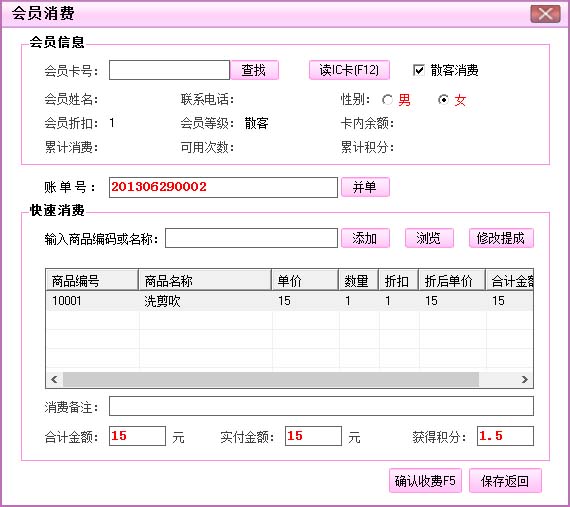Click the 散客 member level value
The image size is (570, 507).
(x=256, y=123)
